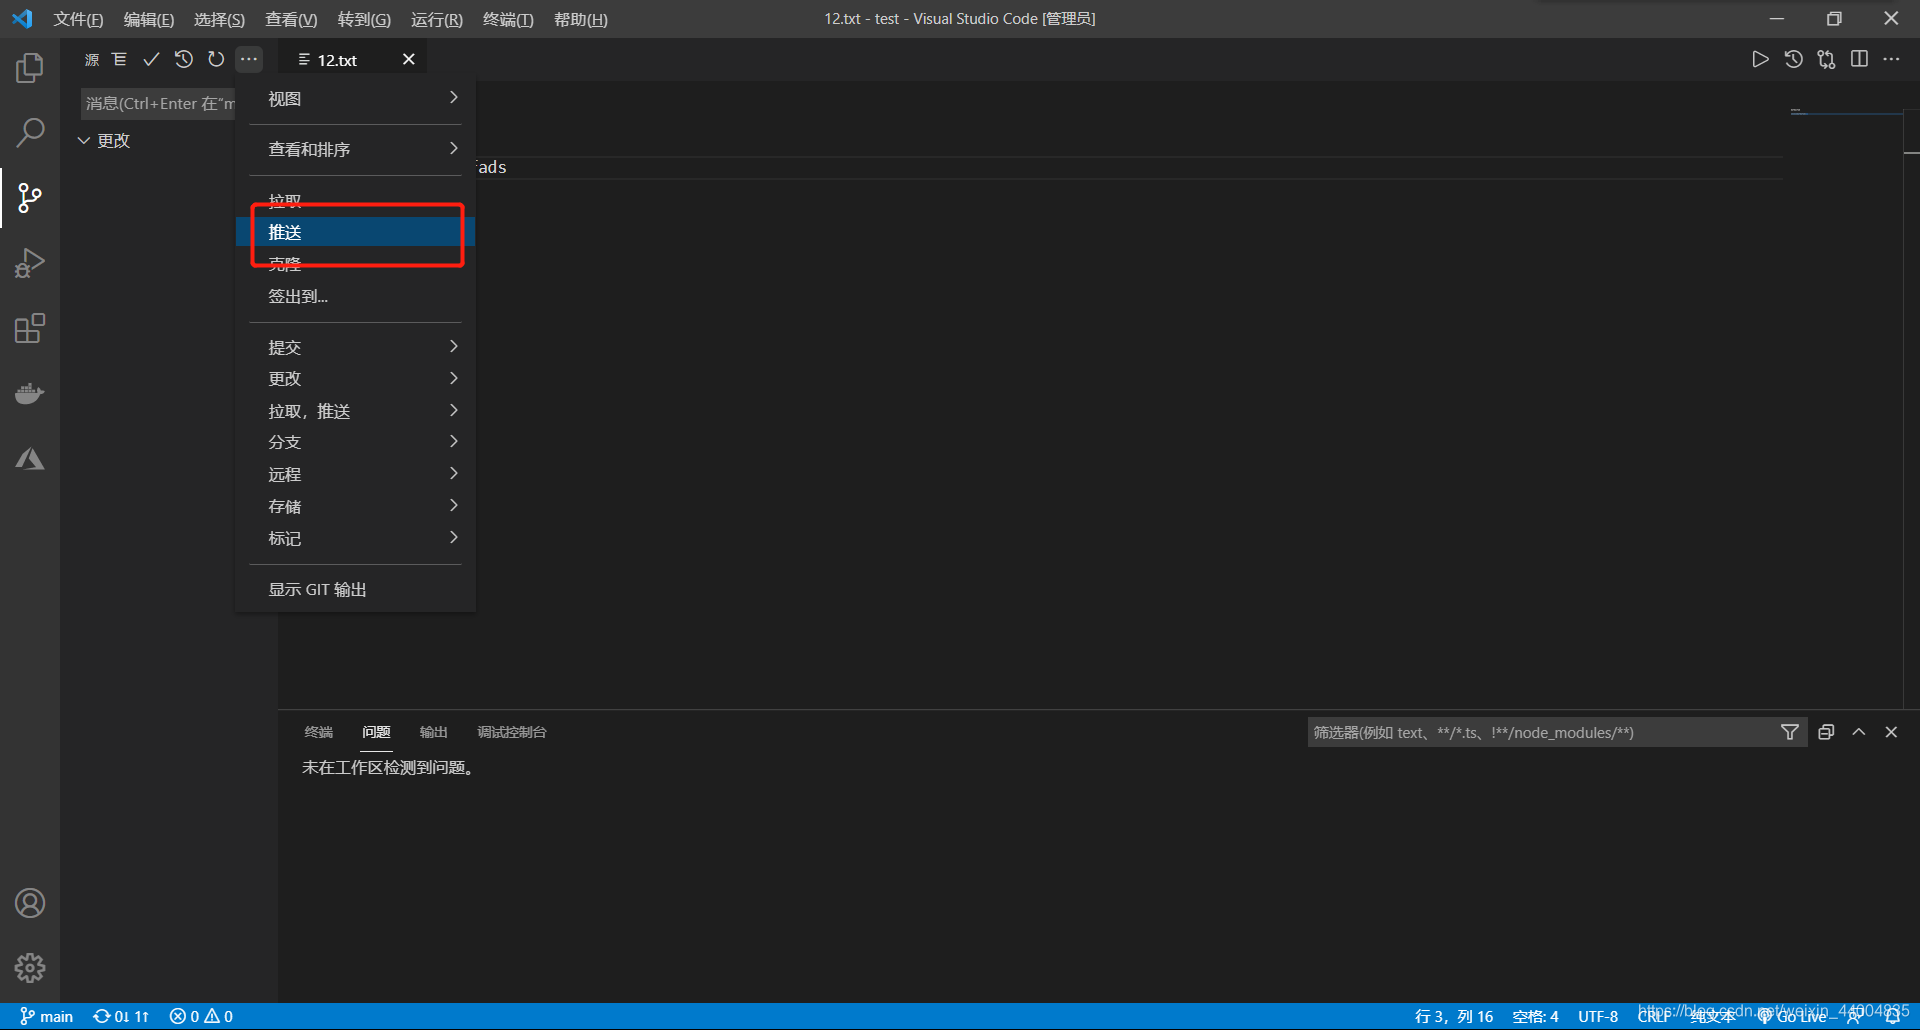Image resolution: width=1920 pixels, height=1030 pixels.
Task: Open the Manage gear icon
Action: coord(30,968)
